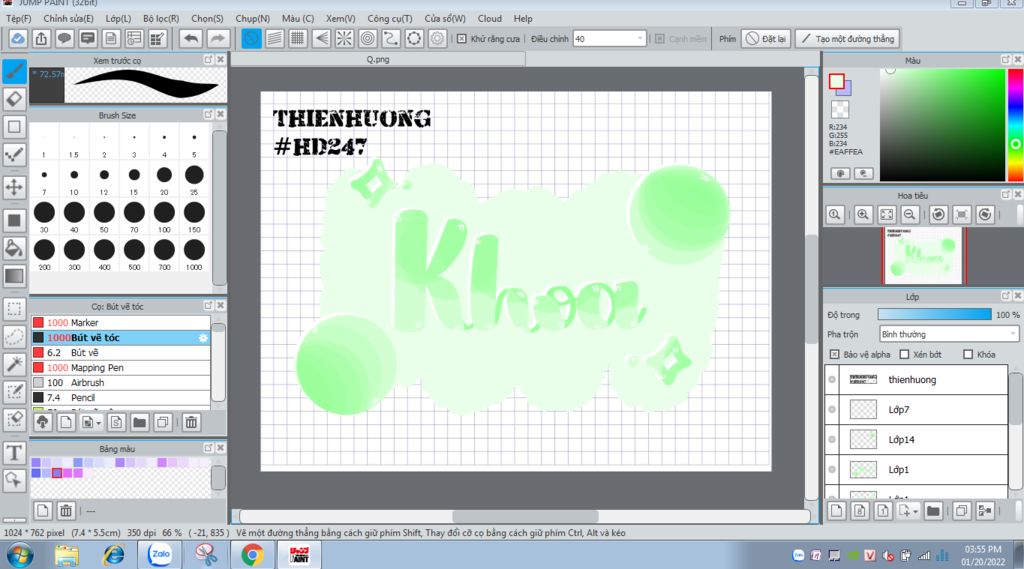Delete selected brush with trash icon
1024x569 pixels.
191,422
